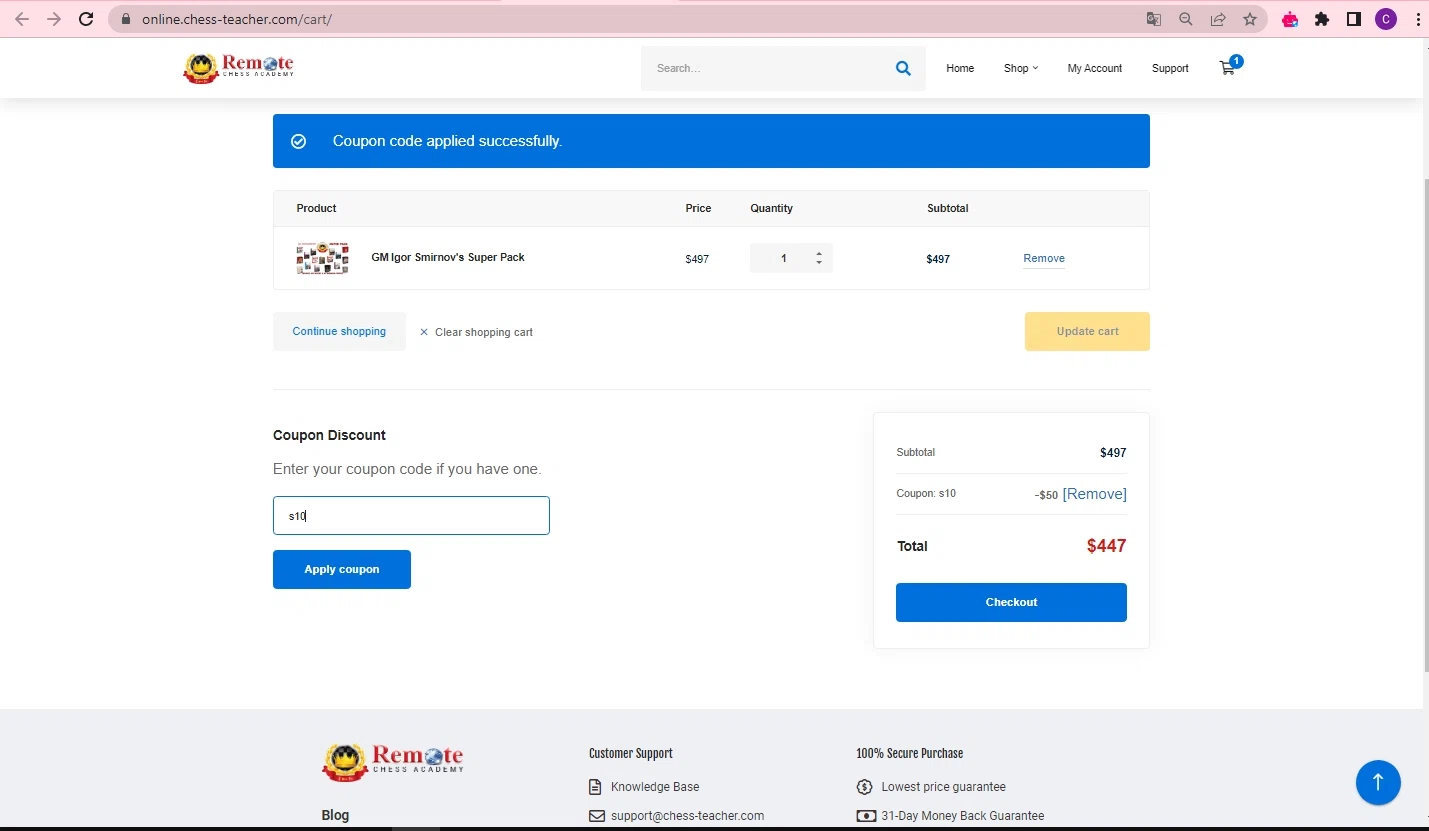Click the share page icon
The height and width of the screenshot is (831, 1429).
[x=1218, y=19]
